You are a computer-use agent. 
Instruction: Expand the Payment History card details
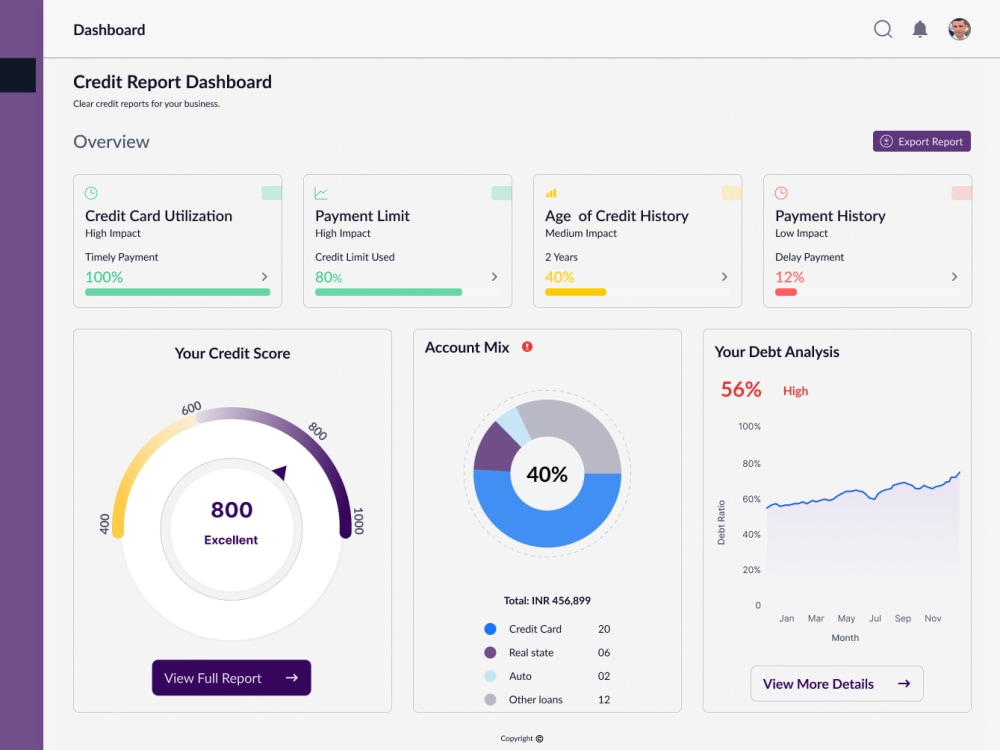coord(953,277)
